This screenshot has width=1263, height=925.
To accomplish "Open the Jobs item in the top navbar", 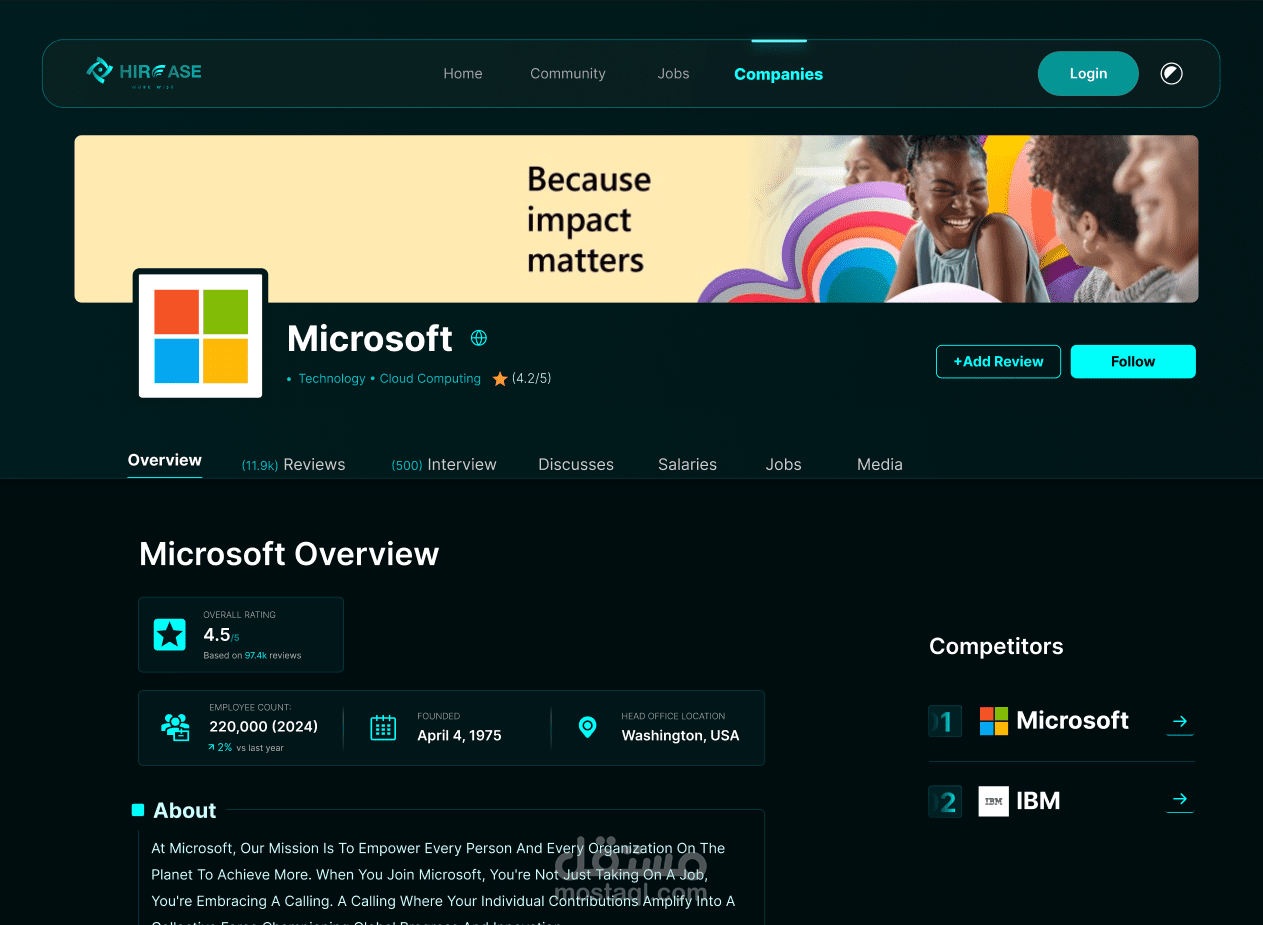I will click(x=674, y=74).
